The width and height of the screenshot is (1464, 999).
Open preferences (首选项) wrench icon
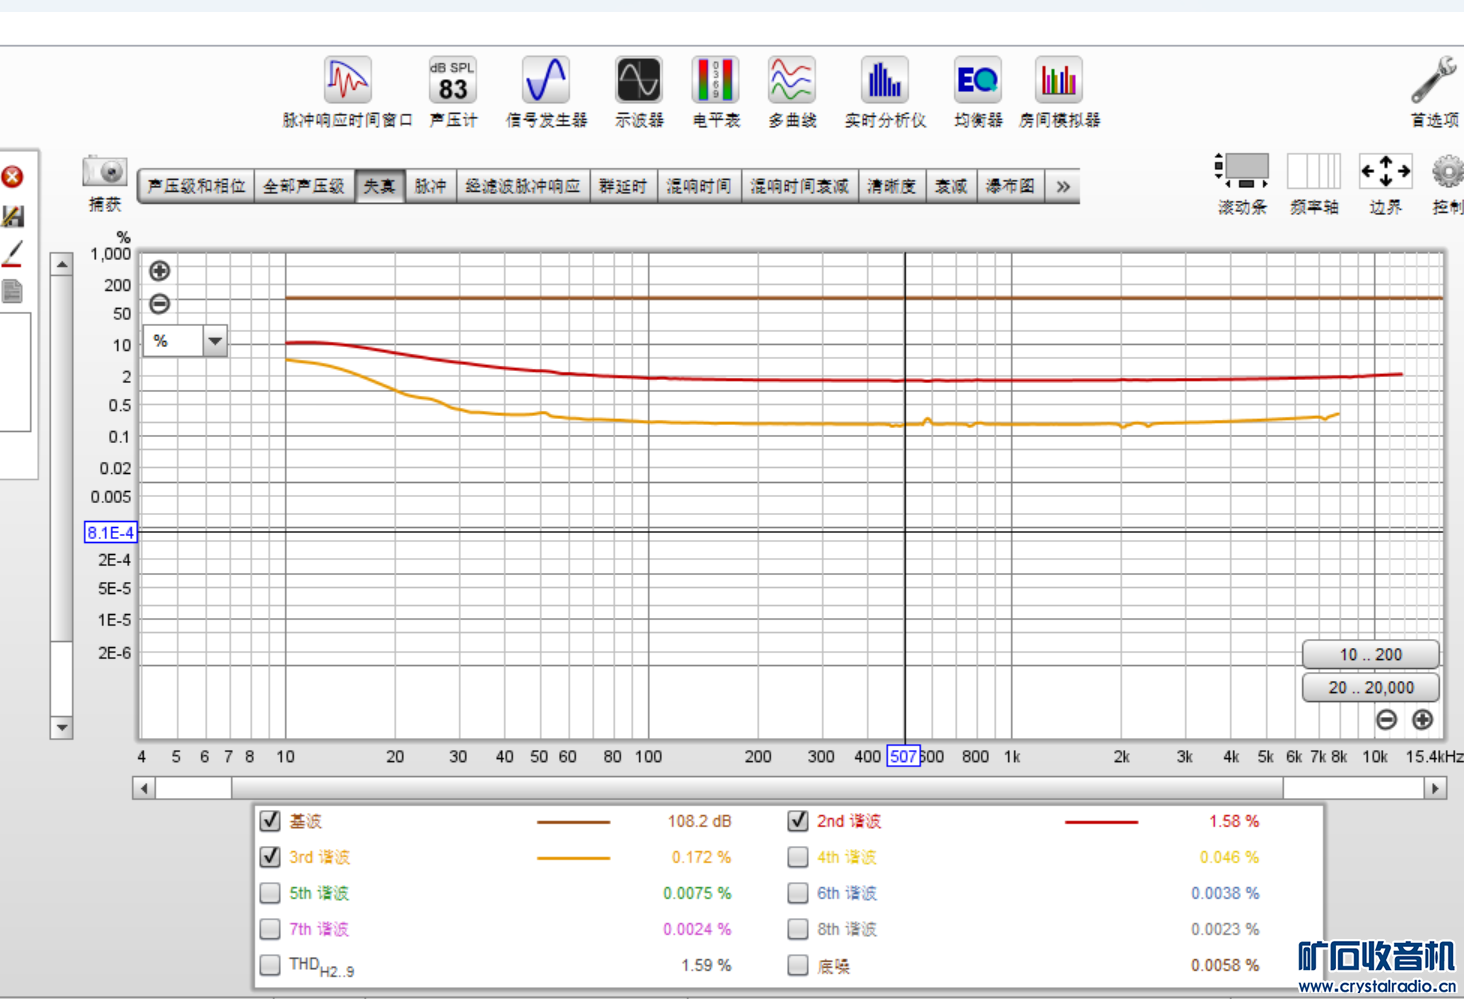pyautogui.click(x=1433, y=81)
